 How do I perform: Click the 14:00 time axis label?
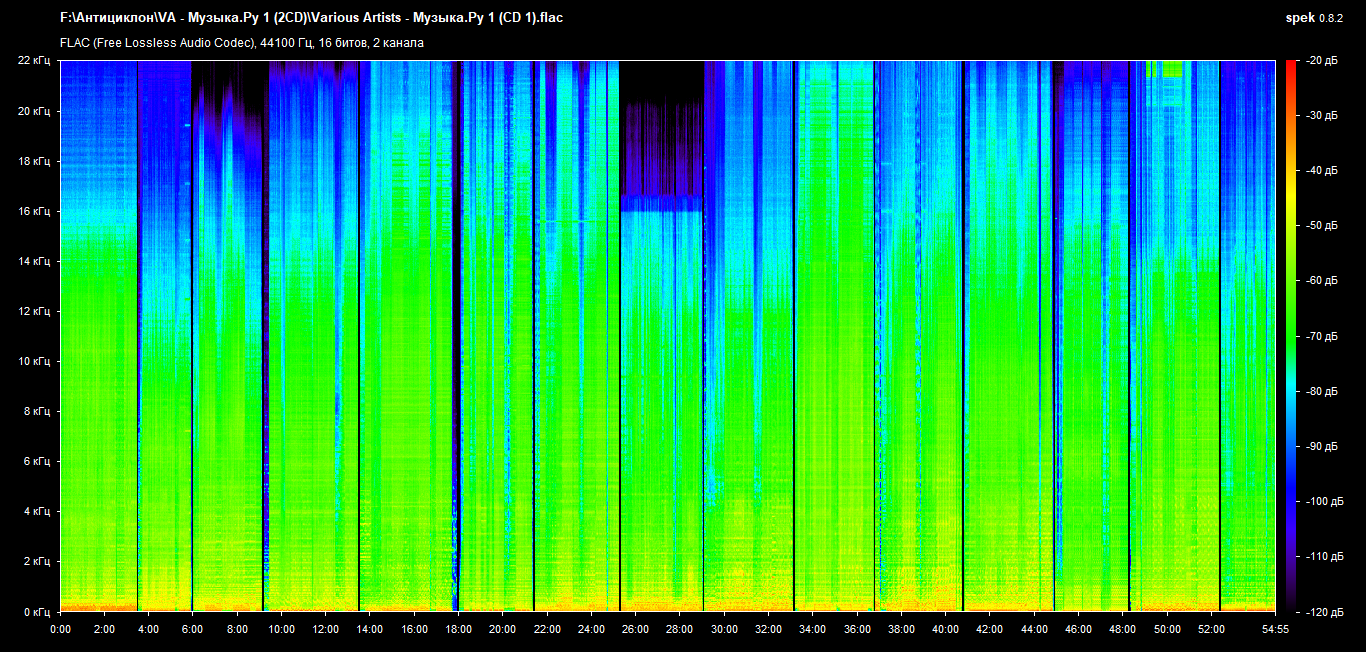pyautogui.click(x=370, y=629)
